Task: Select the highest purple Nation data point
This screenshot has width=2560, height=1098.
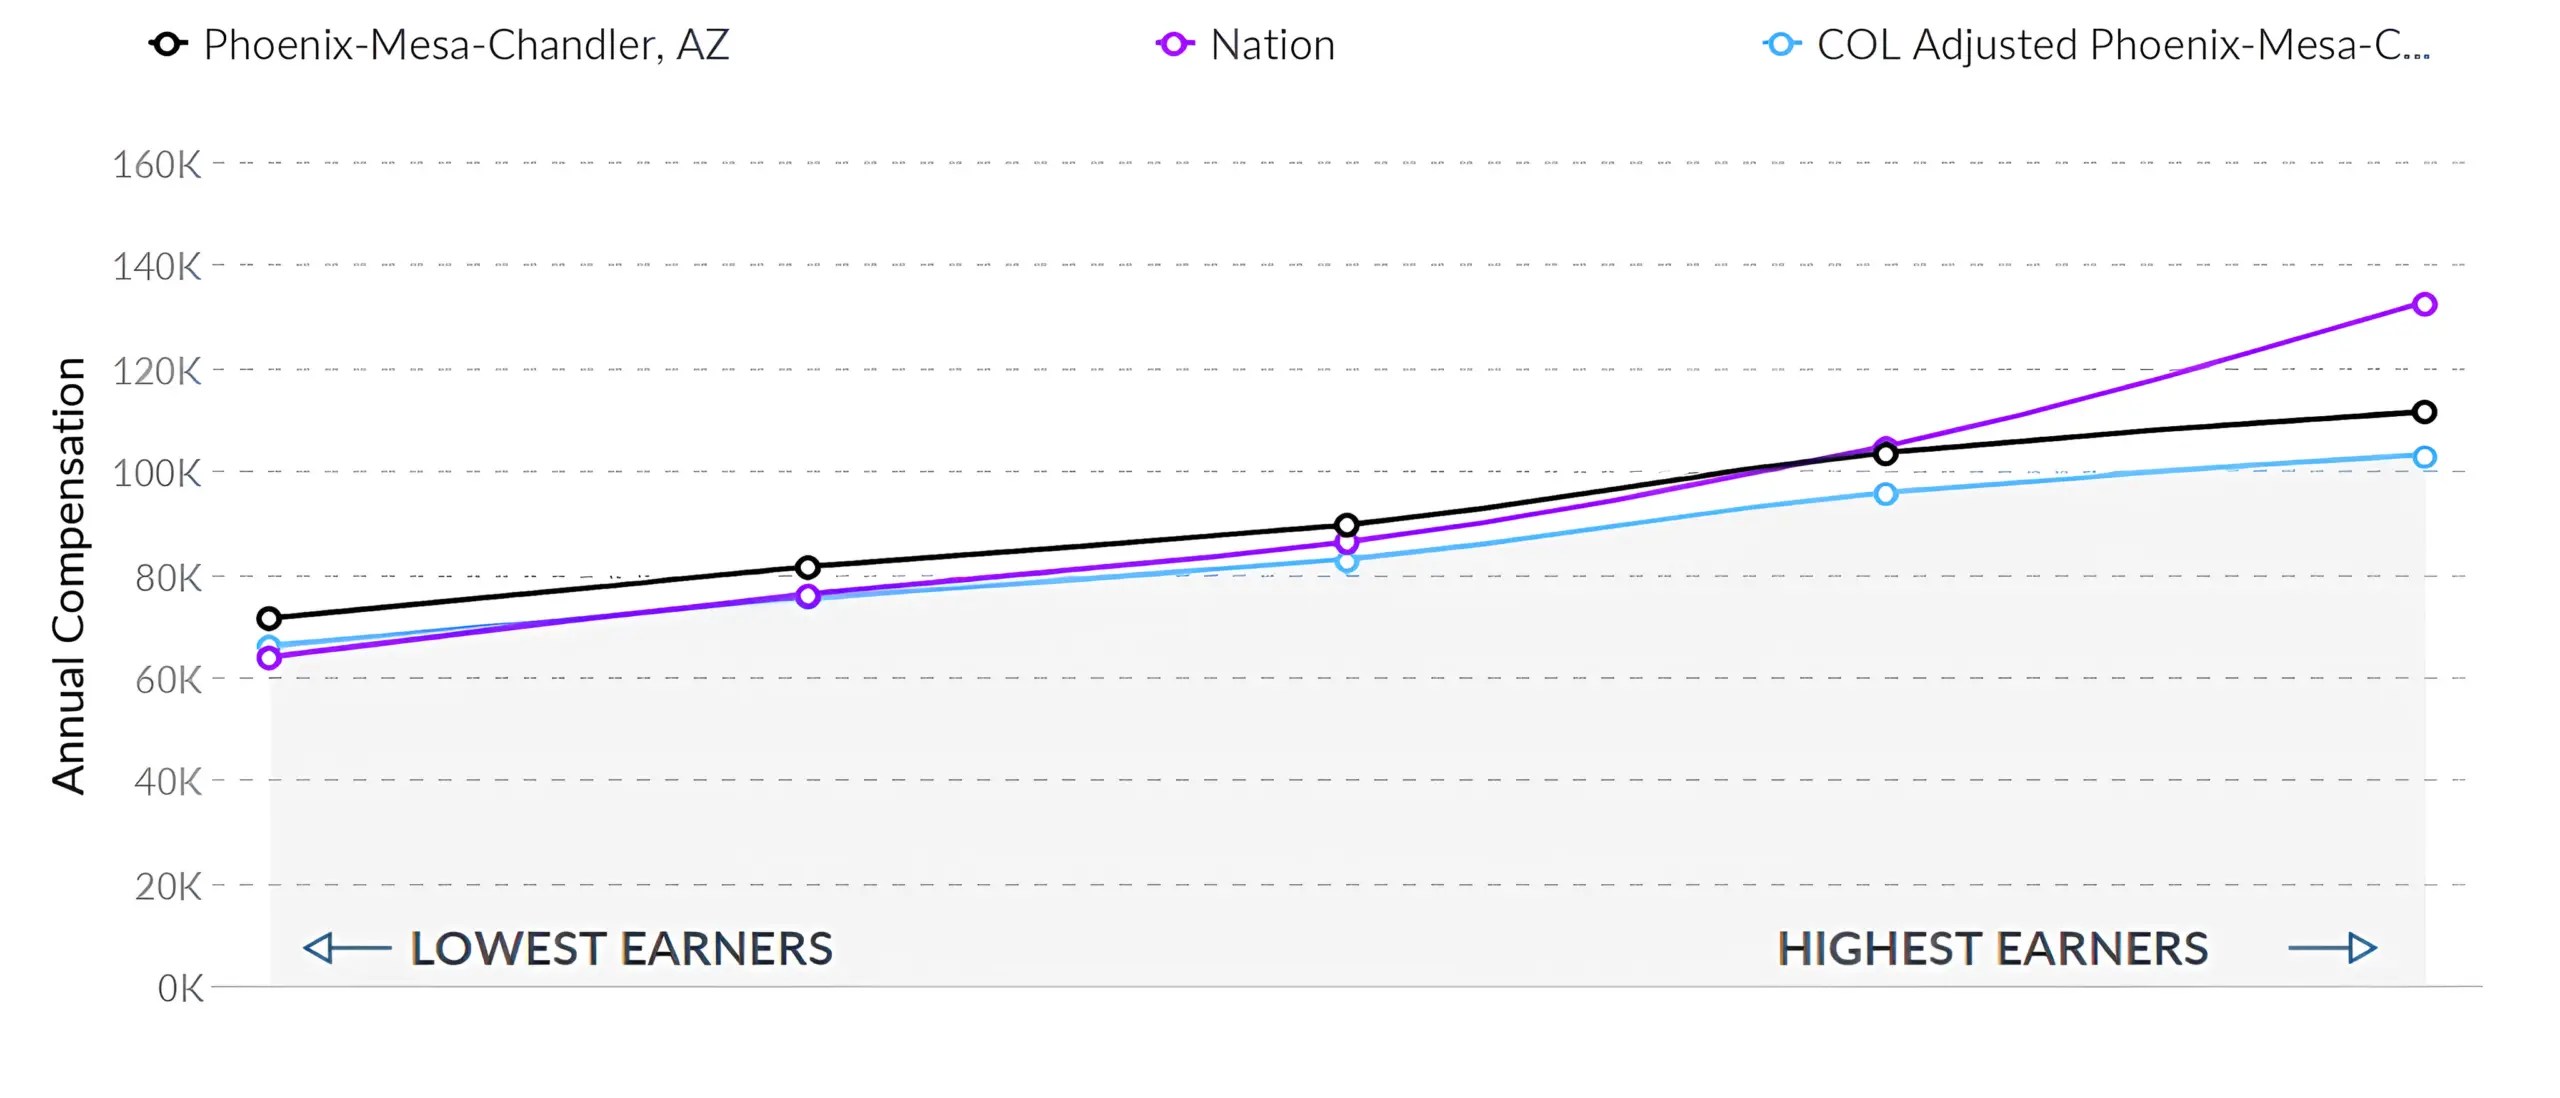Action: tap(2424, 304)
